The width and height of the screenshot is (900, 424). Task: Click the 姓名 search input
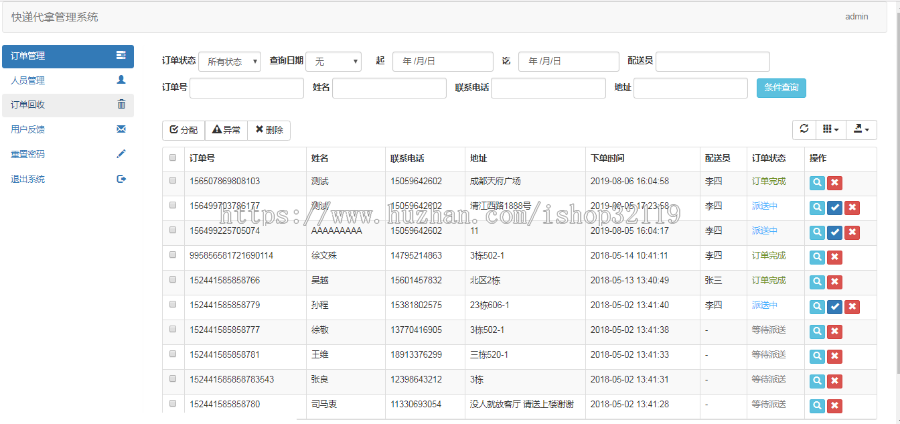click(389, 88)
